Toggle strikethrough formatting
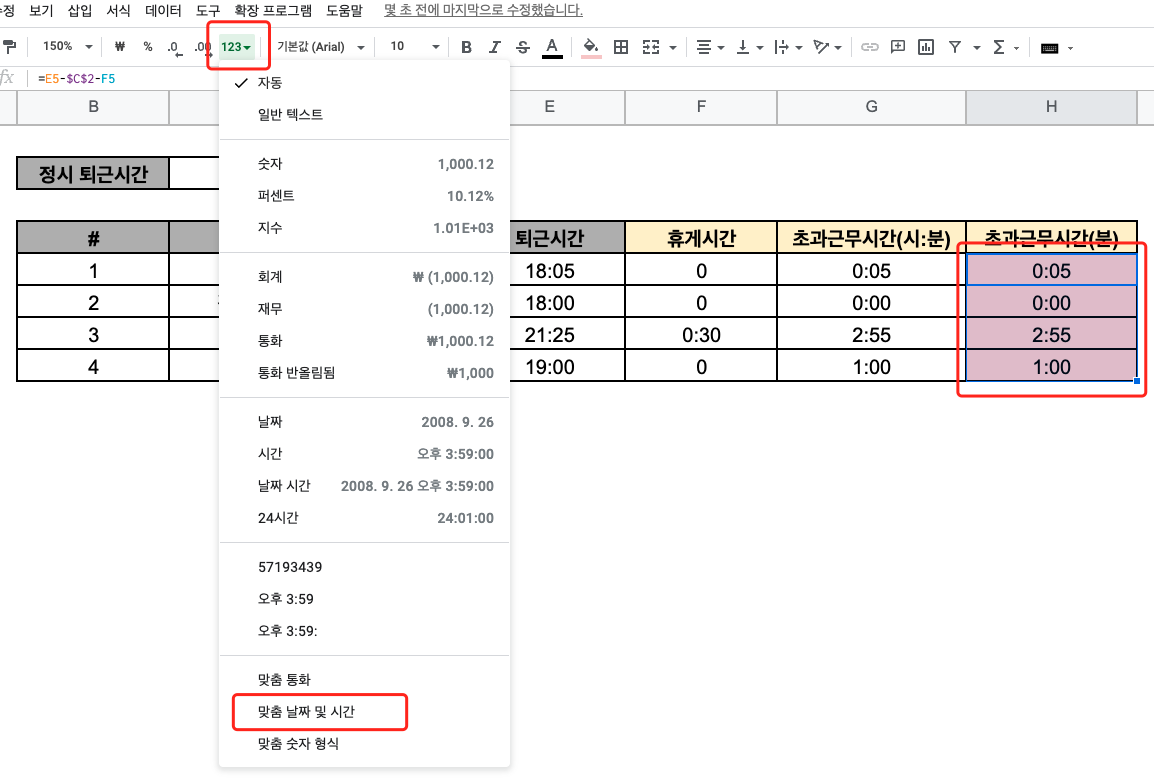The image size is (1154, 783). (x=521, y=47)
